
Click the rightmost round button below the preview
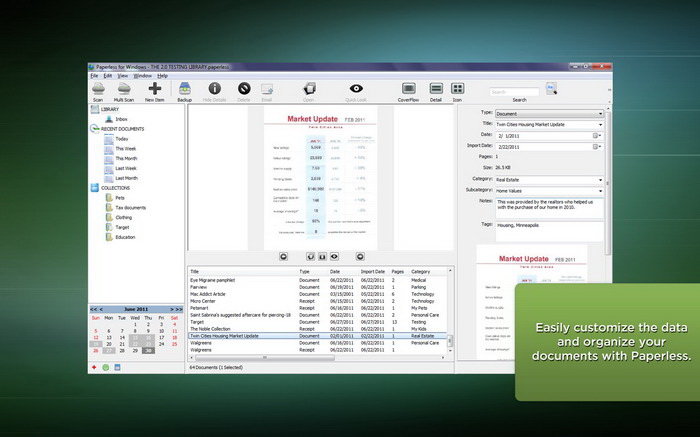click(360, 256)
